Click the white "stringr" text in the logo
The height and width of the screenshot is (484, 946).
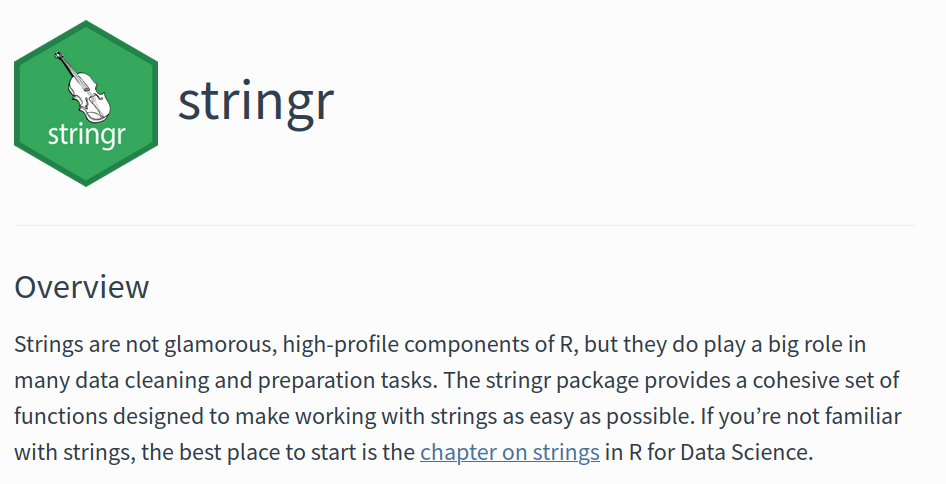click(86, 135)
